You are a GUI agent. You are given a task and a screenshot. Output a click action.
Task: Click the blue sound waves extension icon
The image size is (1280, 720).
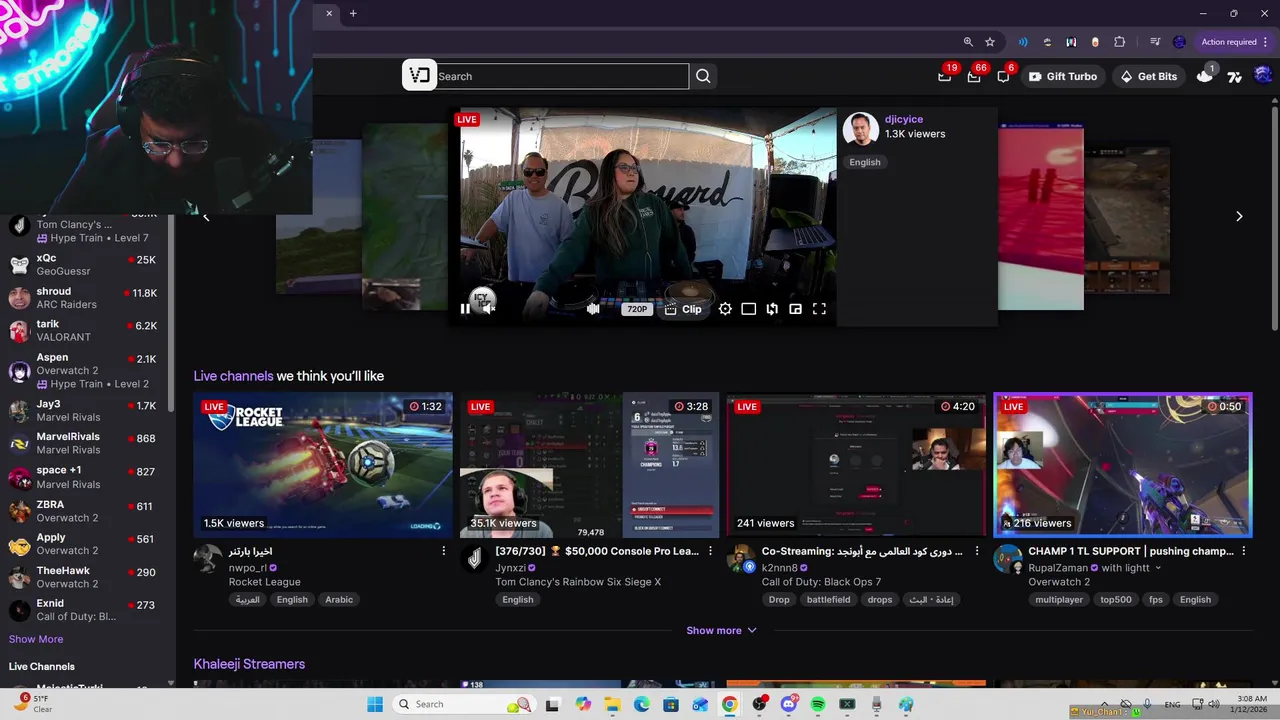pos(1023,42)
